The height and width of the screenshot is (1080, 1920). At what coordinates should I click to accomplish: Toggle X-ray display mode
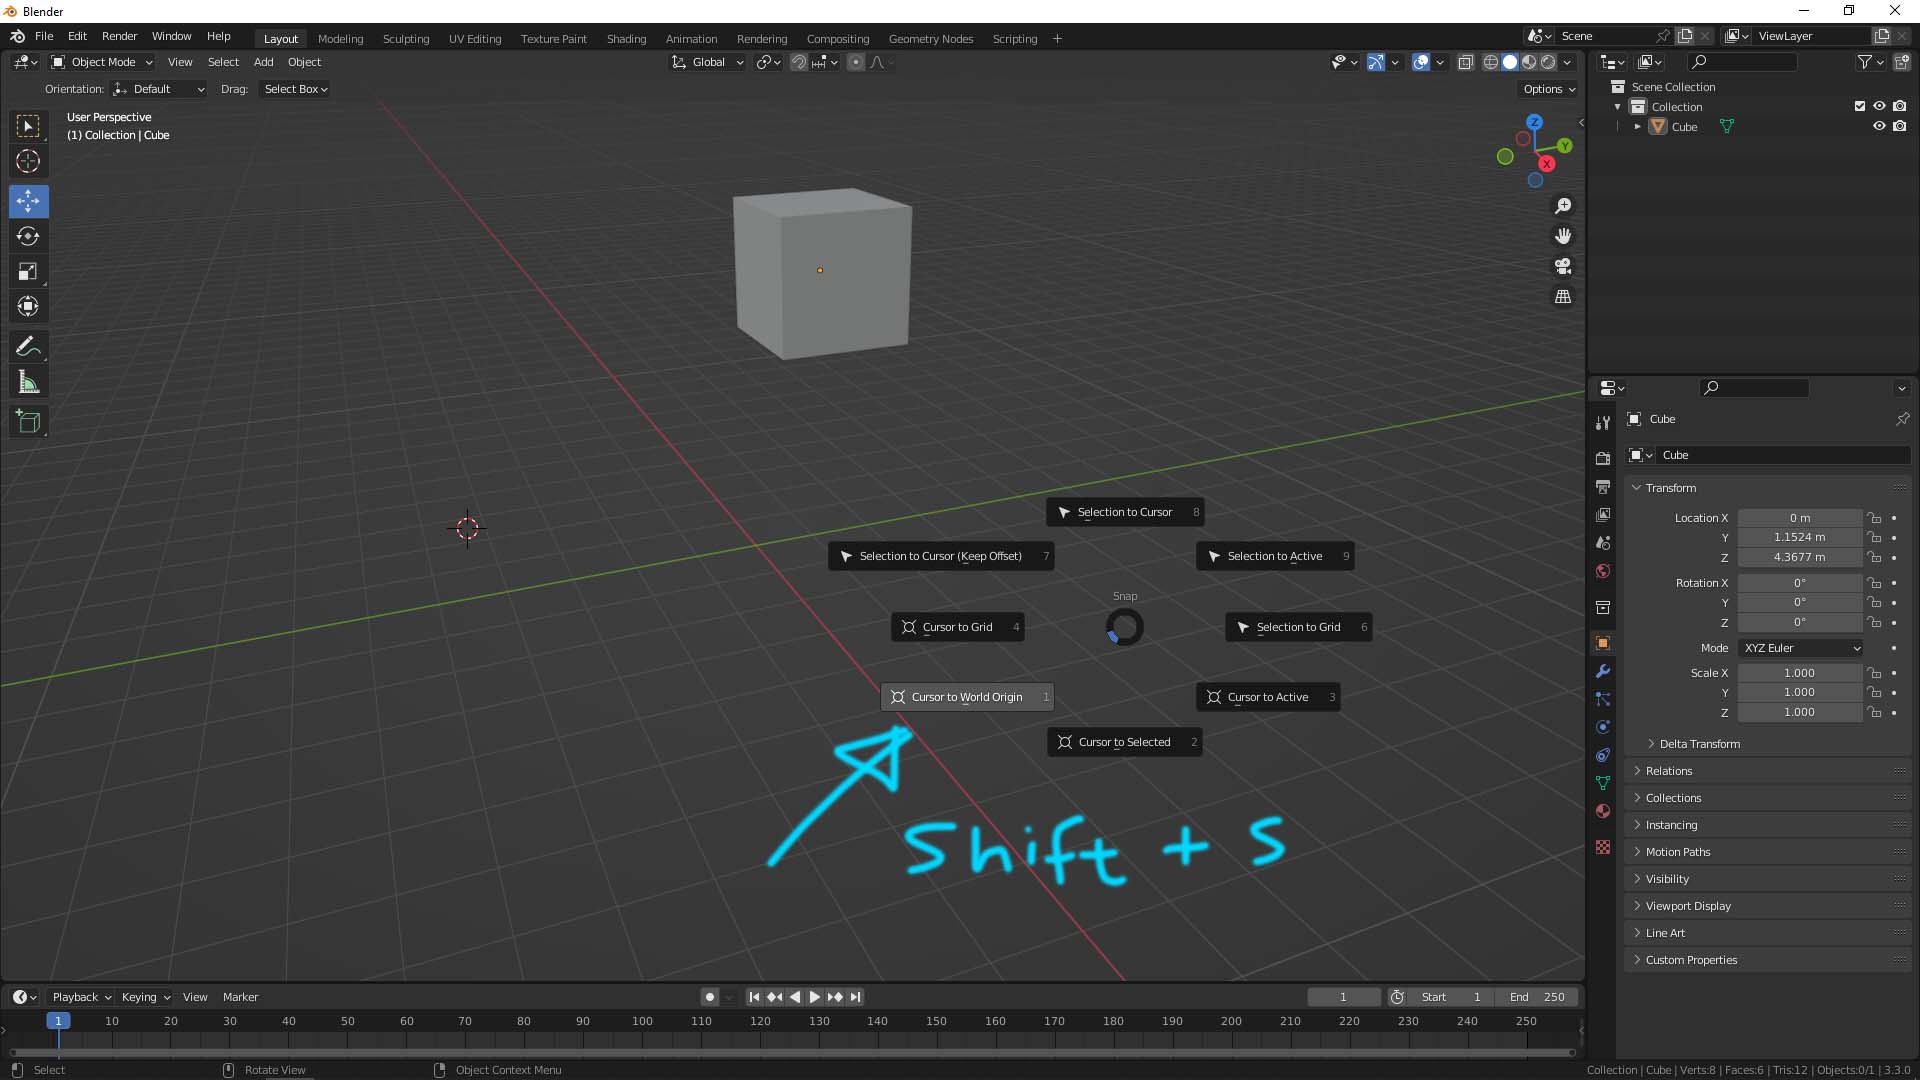click(x=1465, y=62)
